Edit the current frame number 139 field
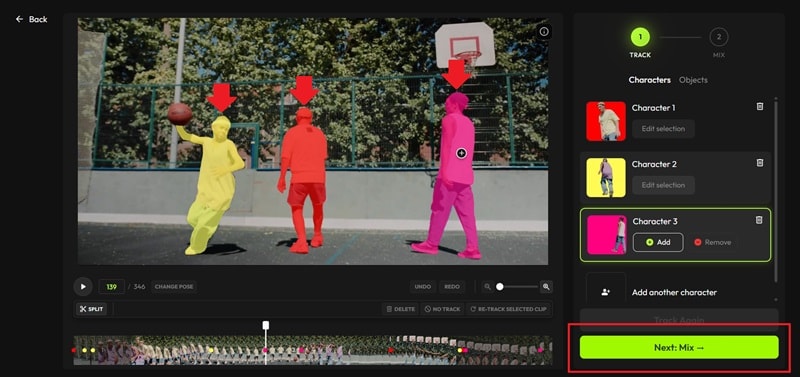The width and height of the screenshot is (800, 377). (111, 287)
